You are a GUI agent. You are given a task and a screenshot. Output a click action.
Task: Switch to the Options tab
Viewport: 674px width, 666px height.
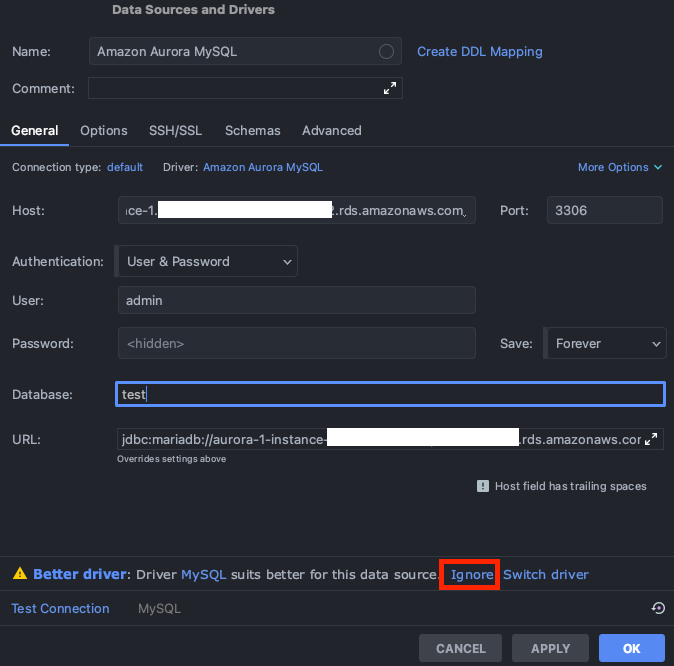[104, 131]
